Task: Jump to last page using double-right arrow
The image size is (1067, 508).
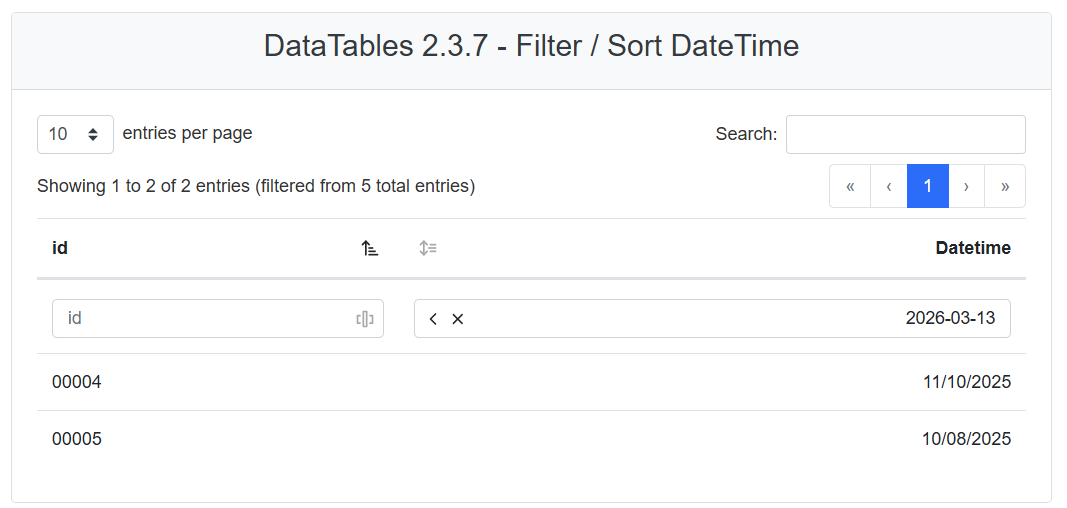Action: point(1005,186)
